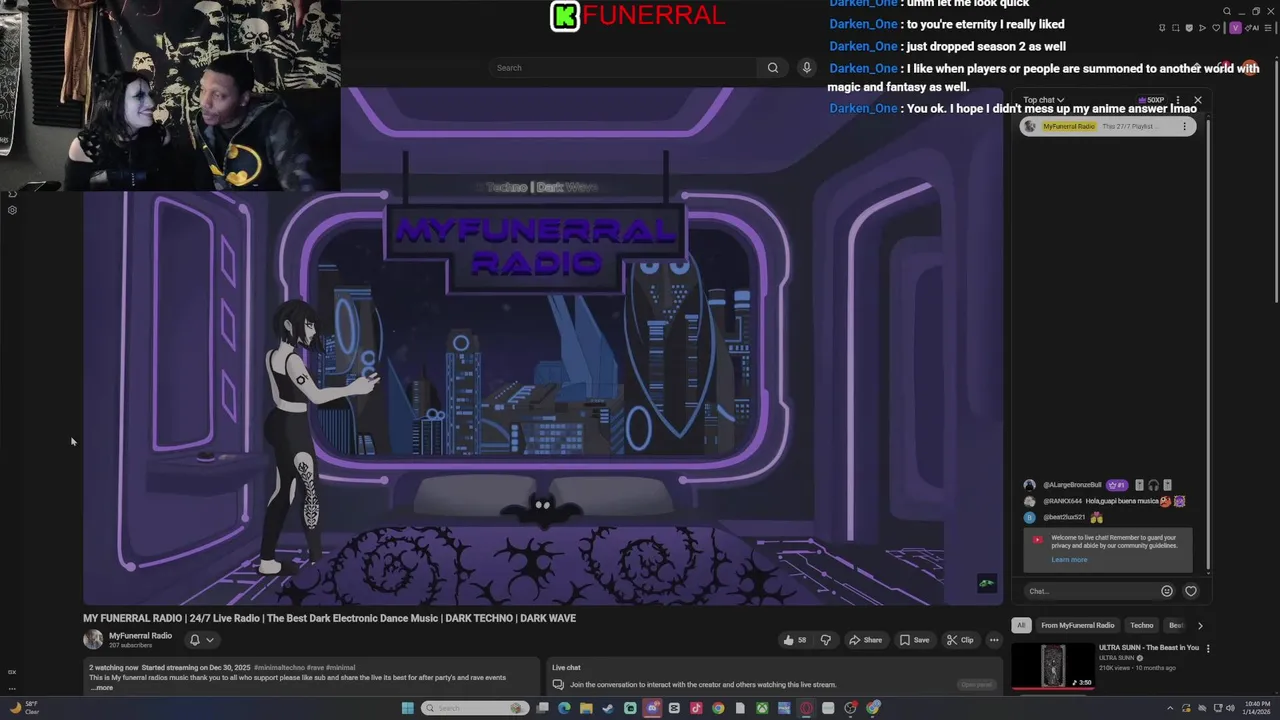This screenshot has height=720, width=1280.
Task: Open Microsoft Edge from taskbar
Action: (564, 708)
